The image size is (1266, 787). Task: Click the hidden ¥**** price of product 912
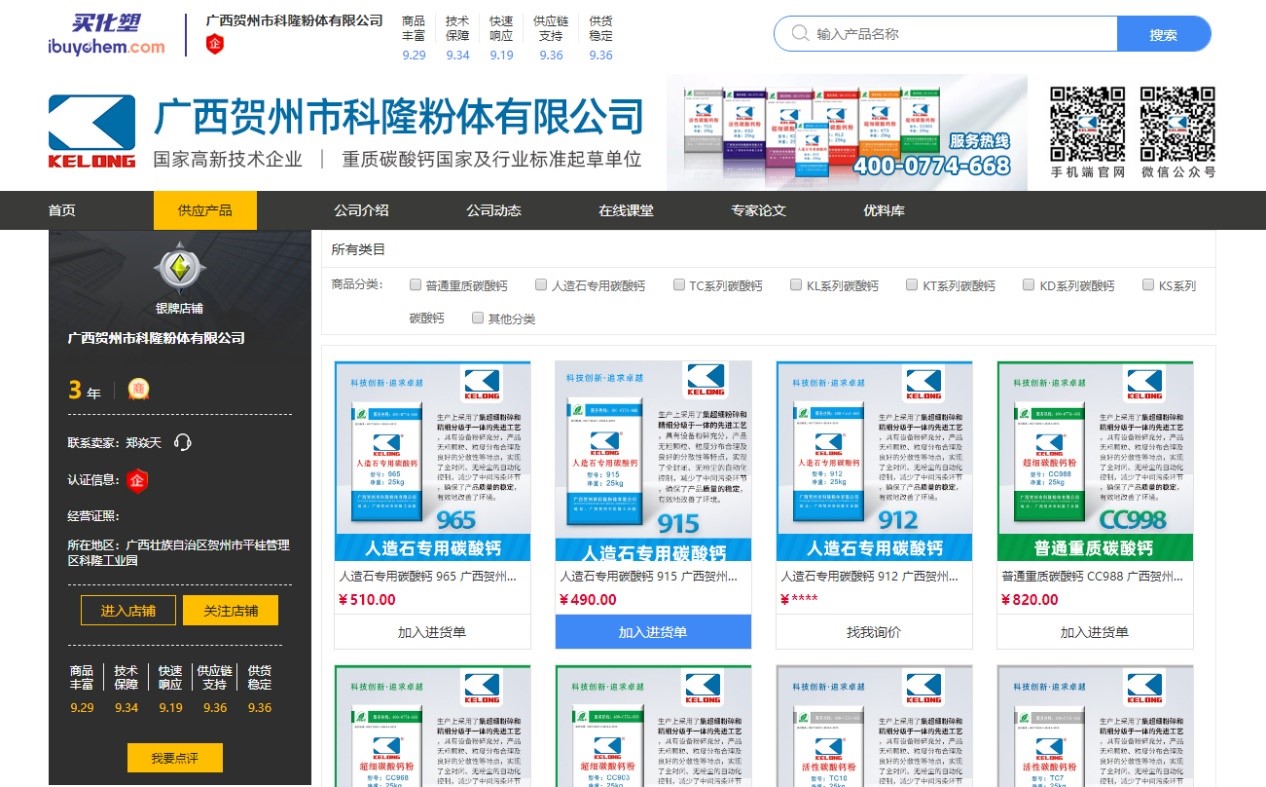pyautogui.click(x=800, y=600)
